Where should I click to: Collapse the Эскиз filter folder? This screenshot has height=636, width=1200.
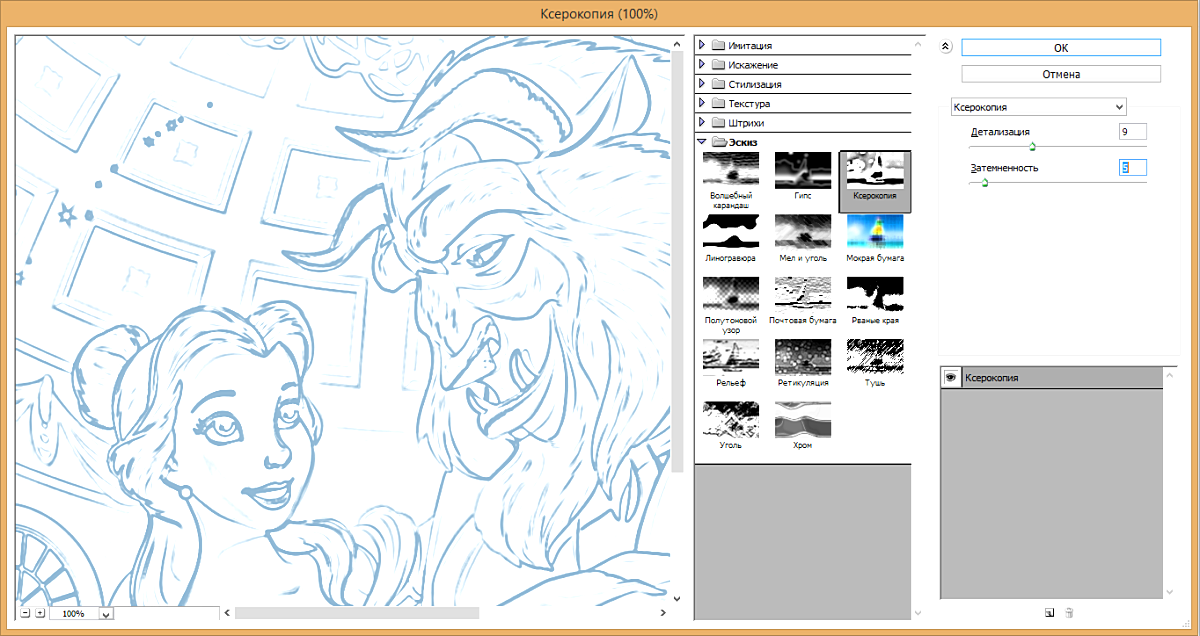[702, 142]
